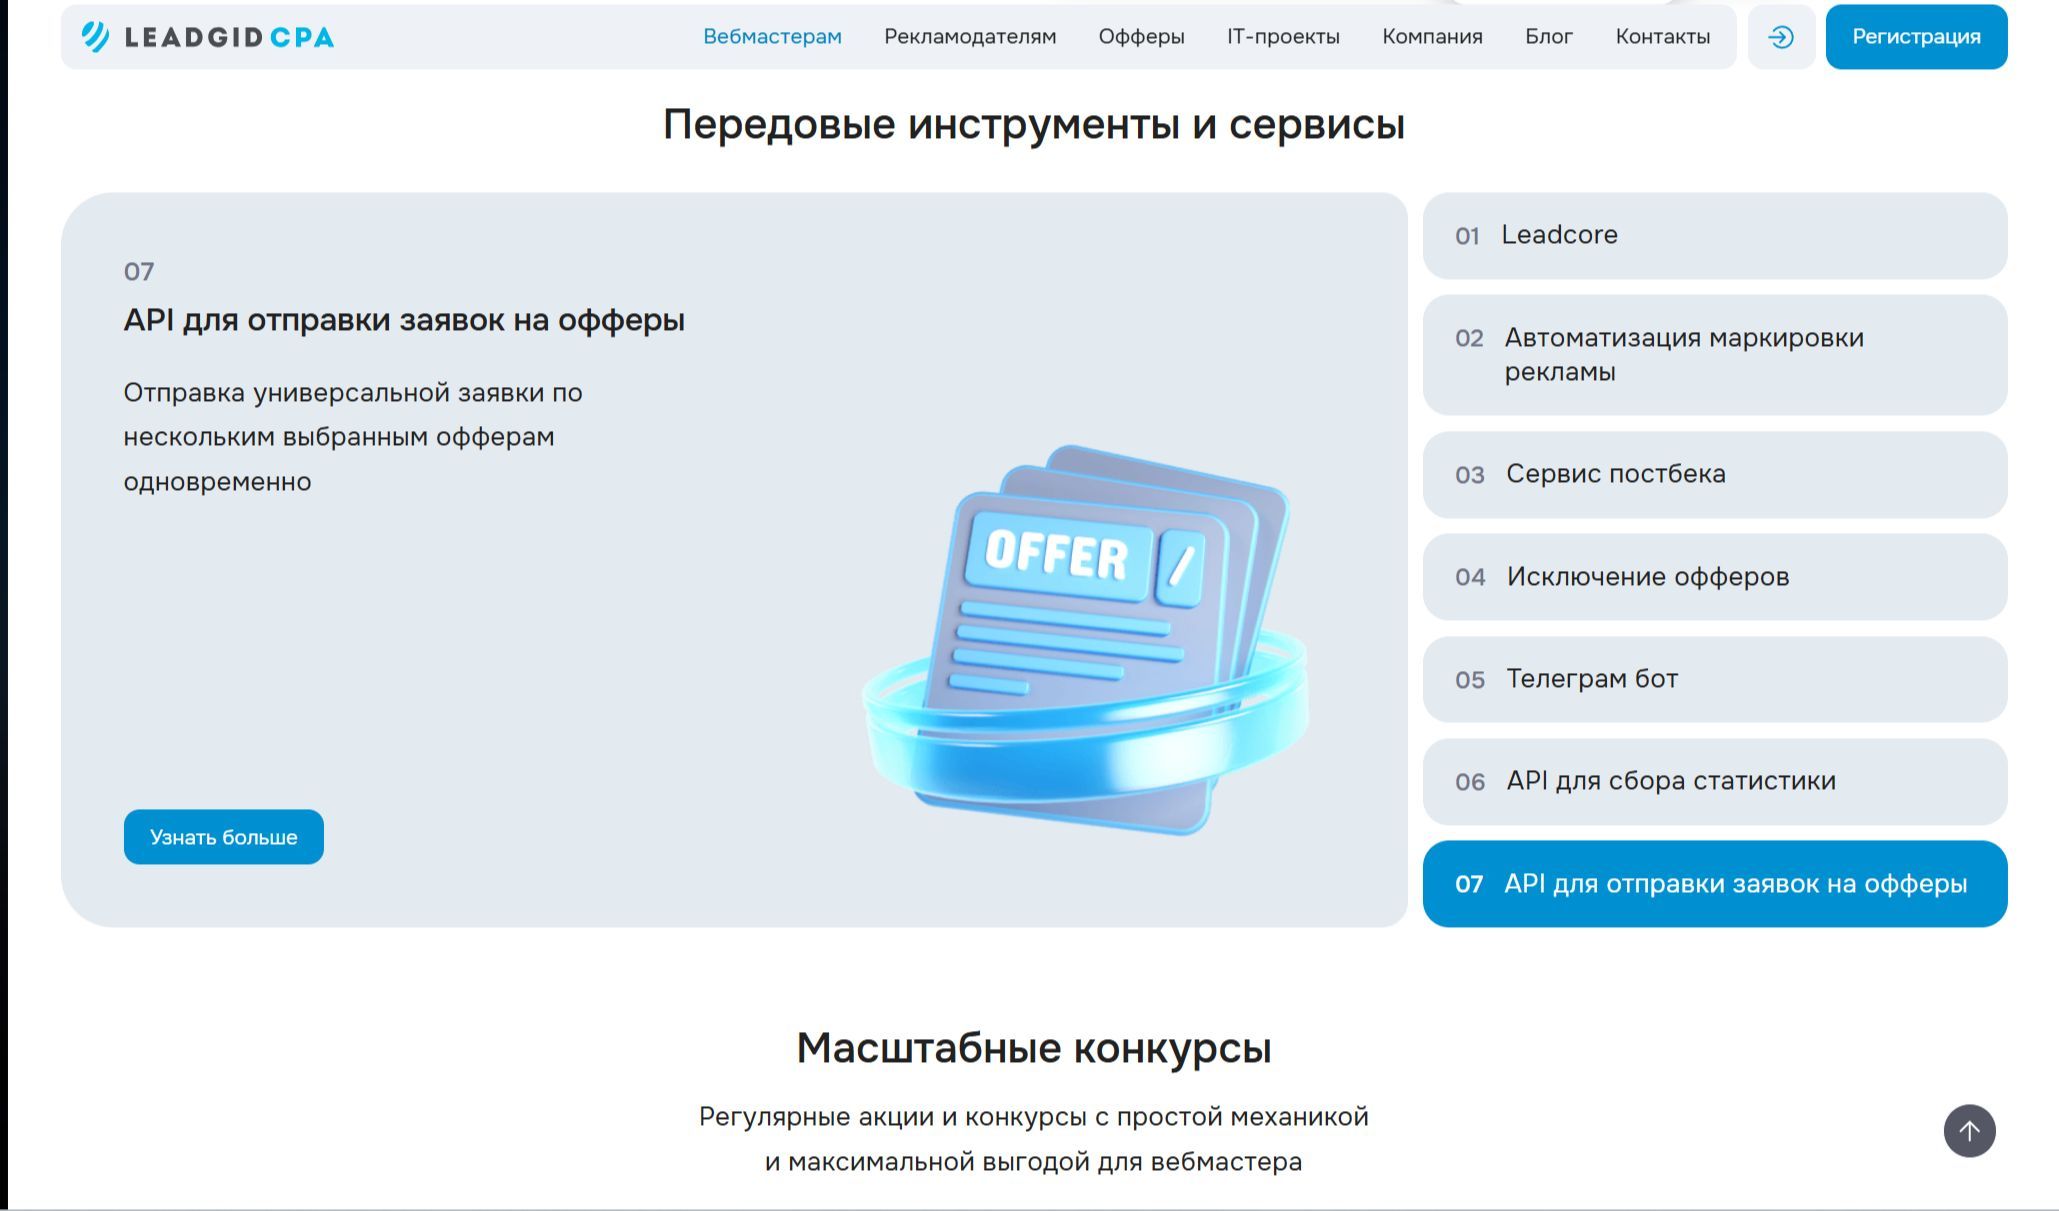This screenshot has height=1211, width=2059.
Task: Open the Вебмастерам menu item
Action: [x=772, y=37]
